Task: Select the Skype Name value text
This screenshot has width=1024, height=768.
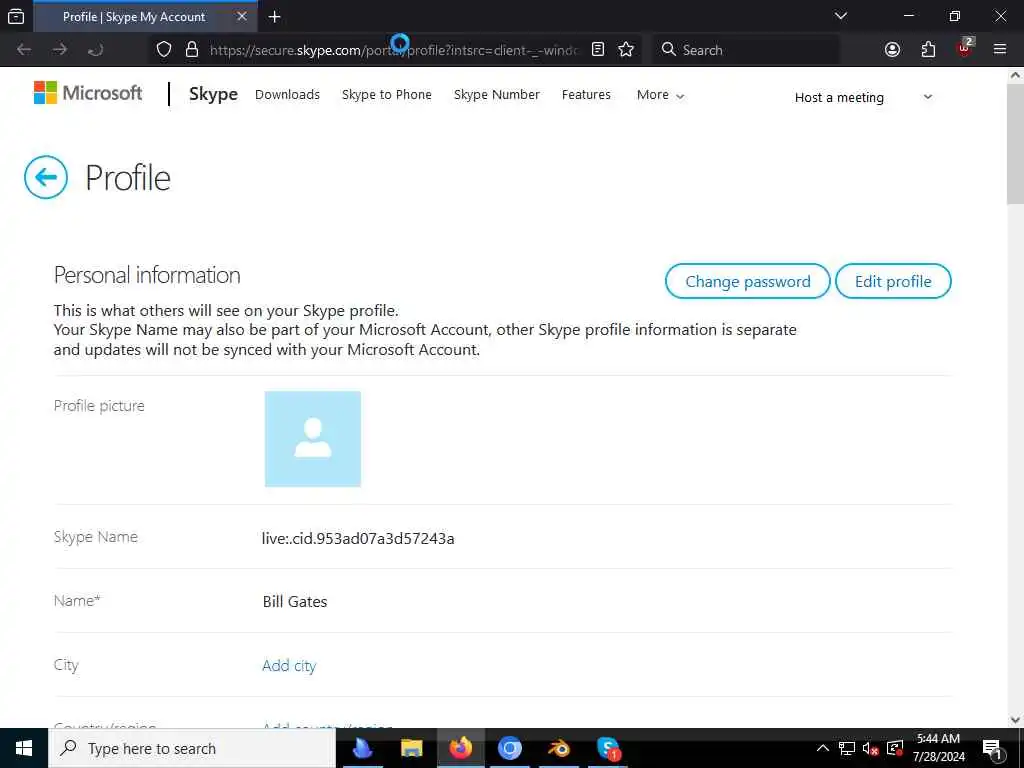Action: coord(358,539)
